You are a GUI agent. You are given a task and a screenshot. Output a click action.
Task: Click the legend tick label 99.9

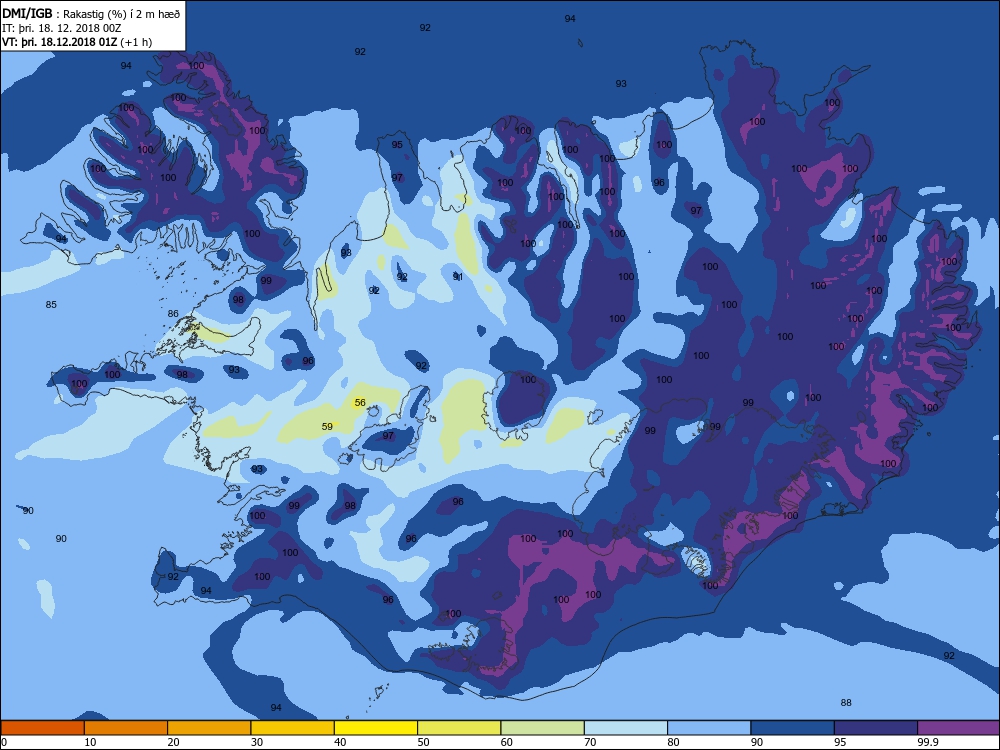pos(926,742)
